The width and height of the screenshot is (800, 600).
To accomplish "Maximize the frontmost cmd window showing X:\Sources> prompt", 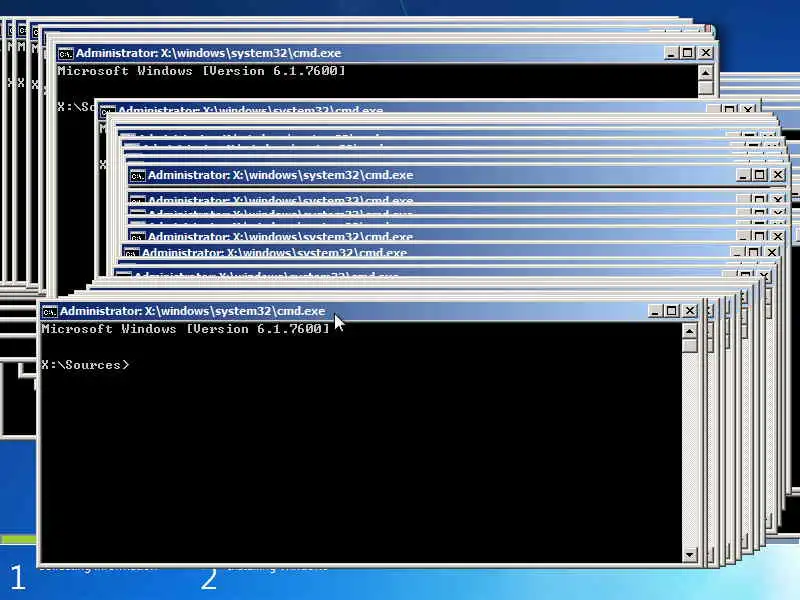I will point(672,311).
